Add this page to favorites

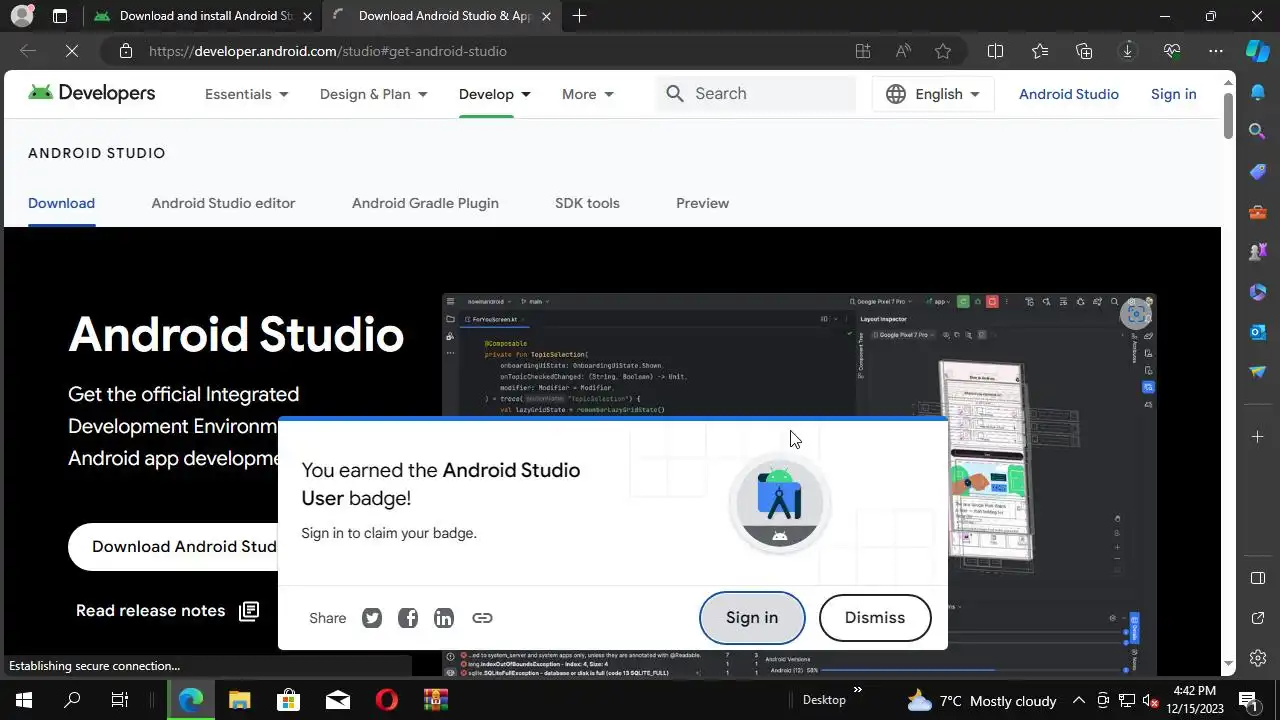click(943, 51)
